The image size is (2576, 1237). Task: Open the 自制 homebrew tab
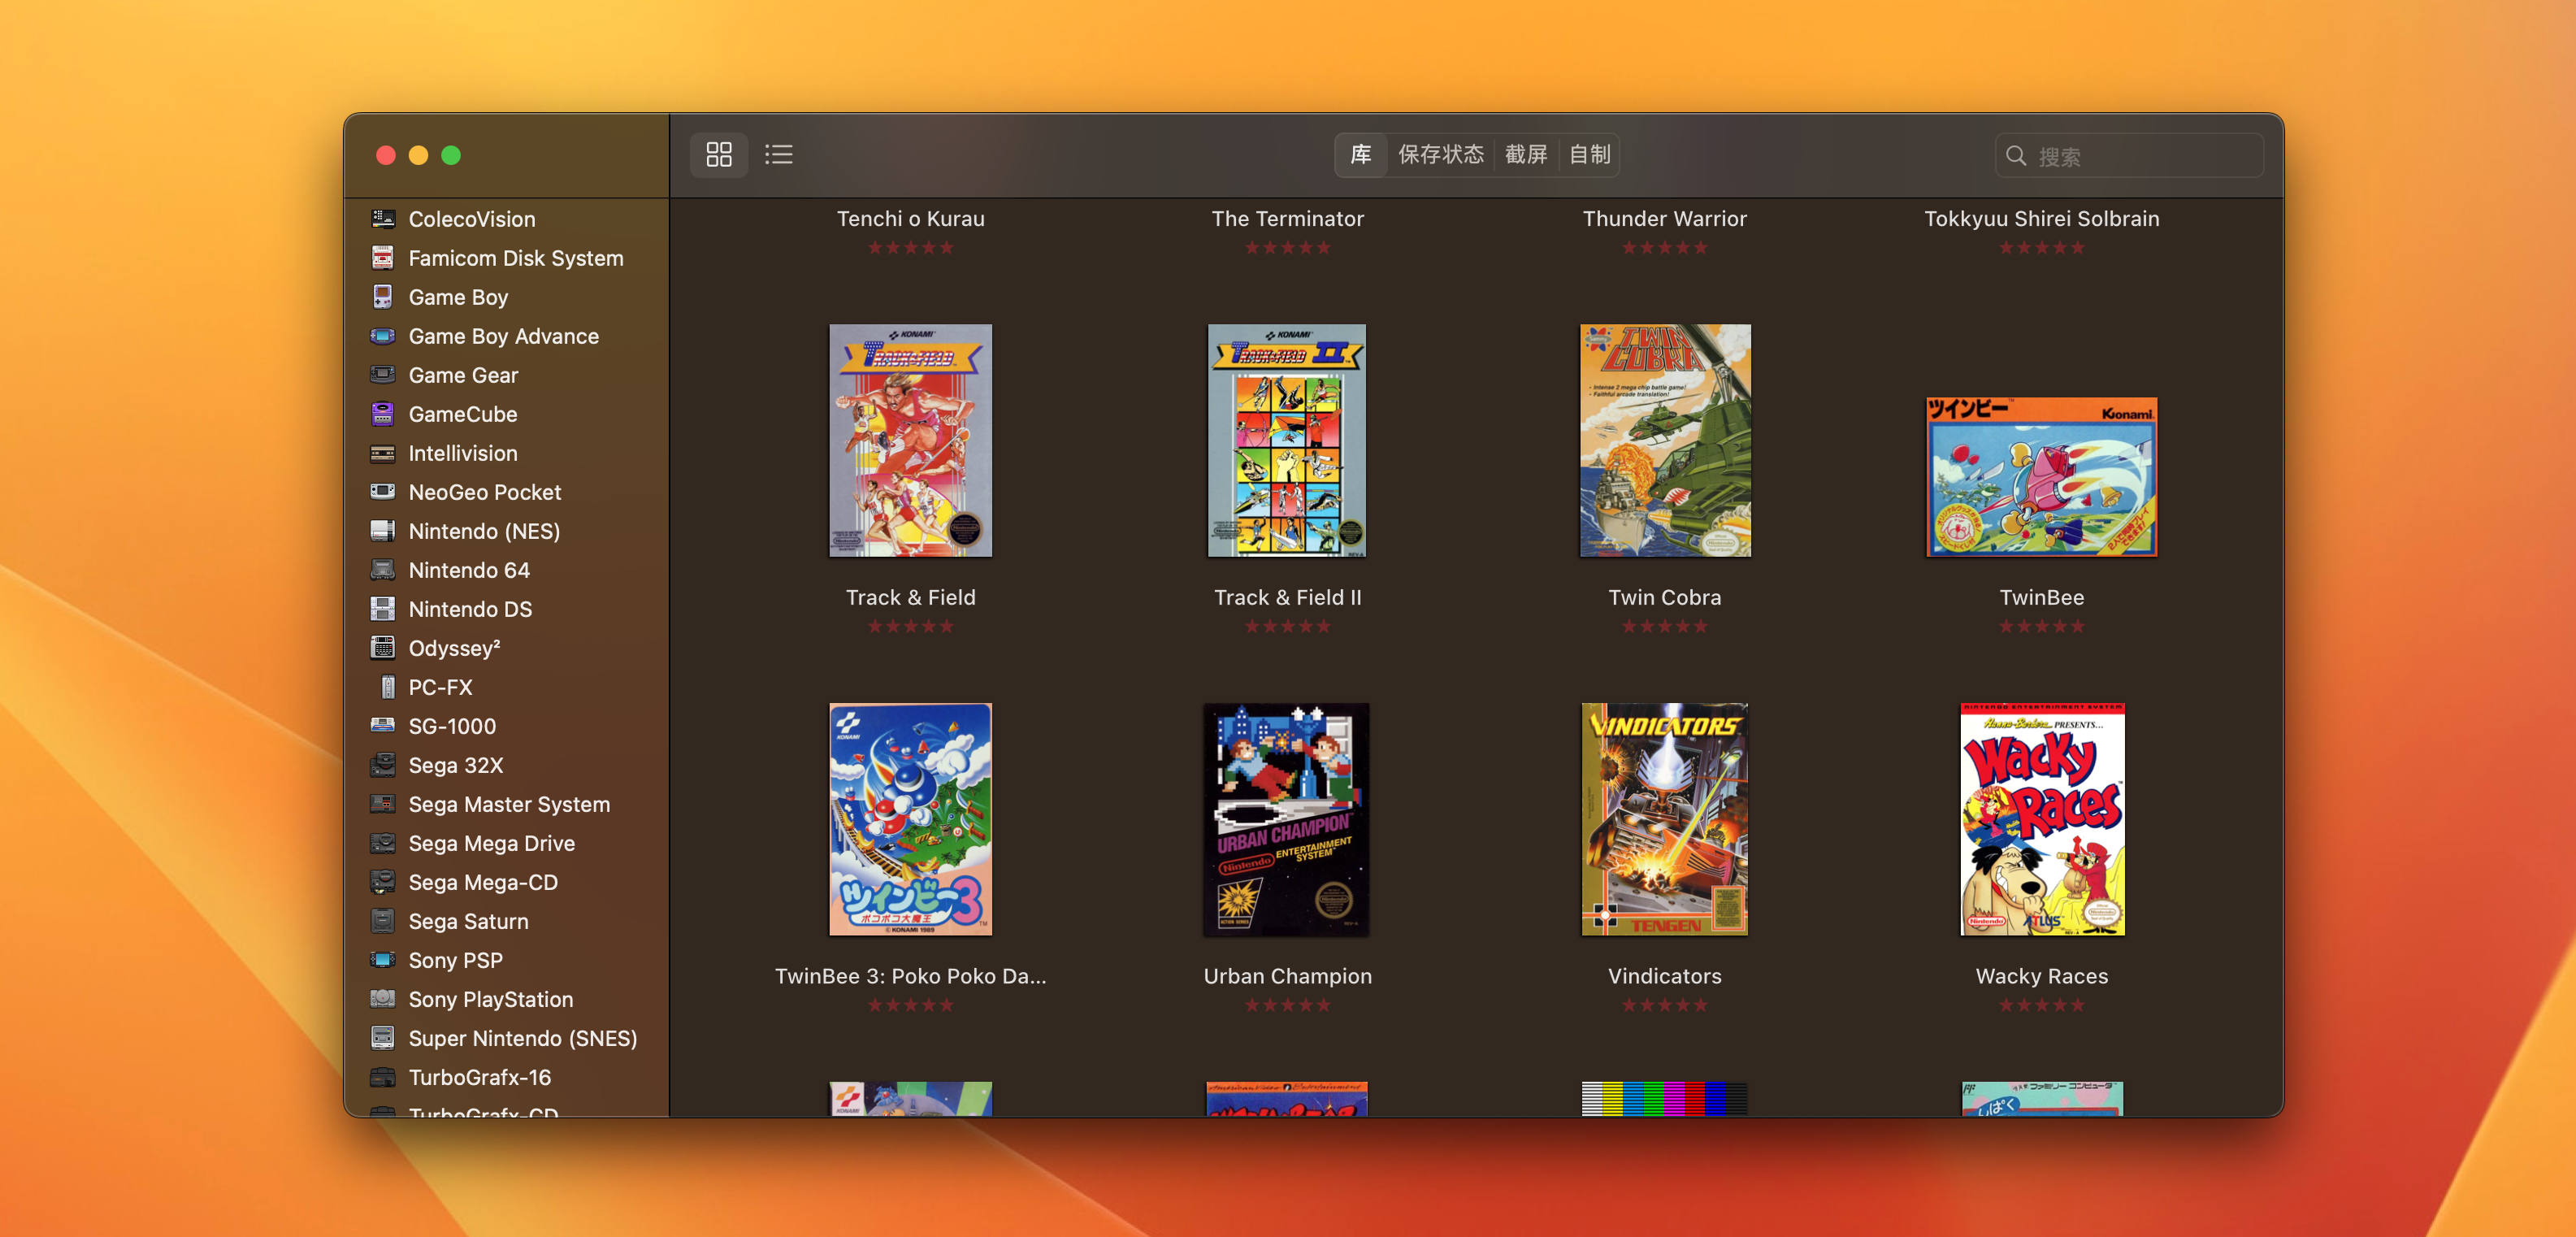[x=1589, y=155]
